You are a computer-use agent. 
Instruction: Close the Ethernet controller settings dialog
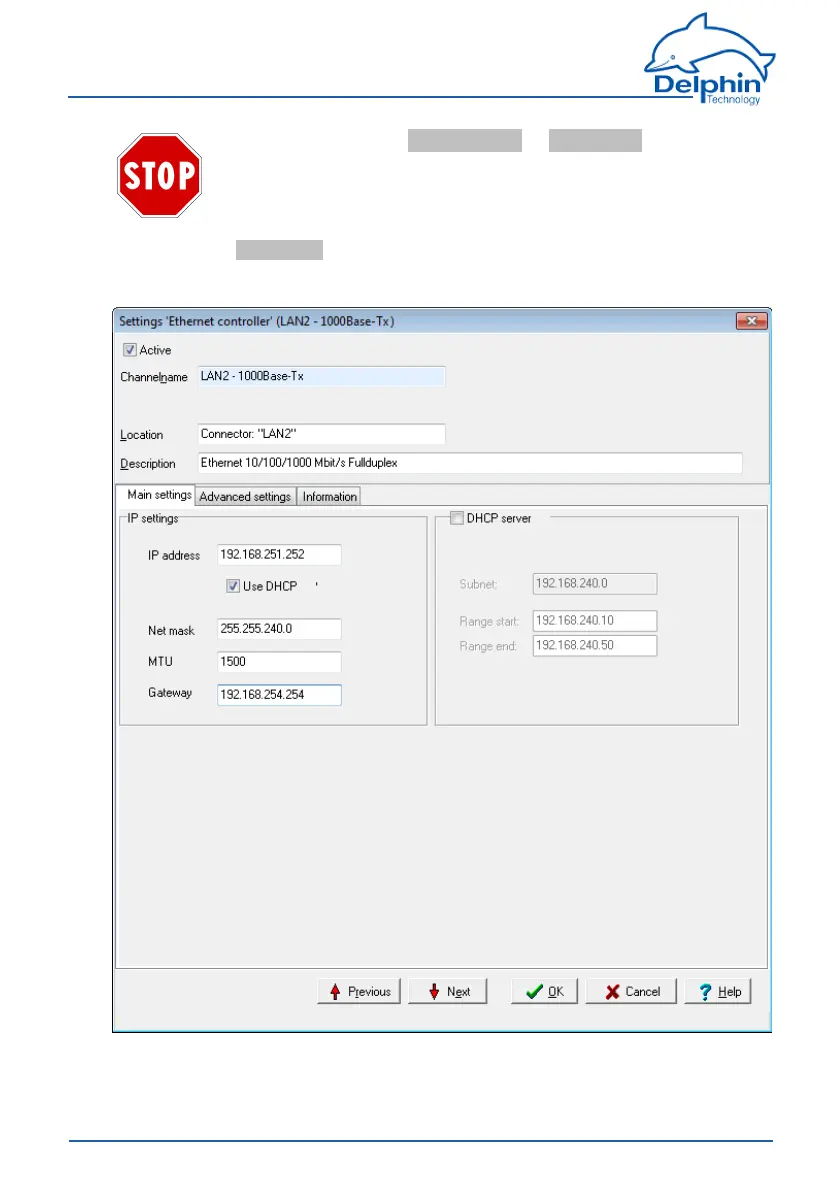coord(752,321)
